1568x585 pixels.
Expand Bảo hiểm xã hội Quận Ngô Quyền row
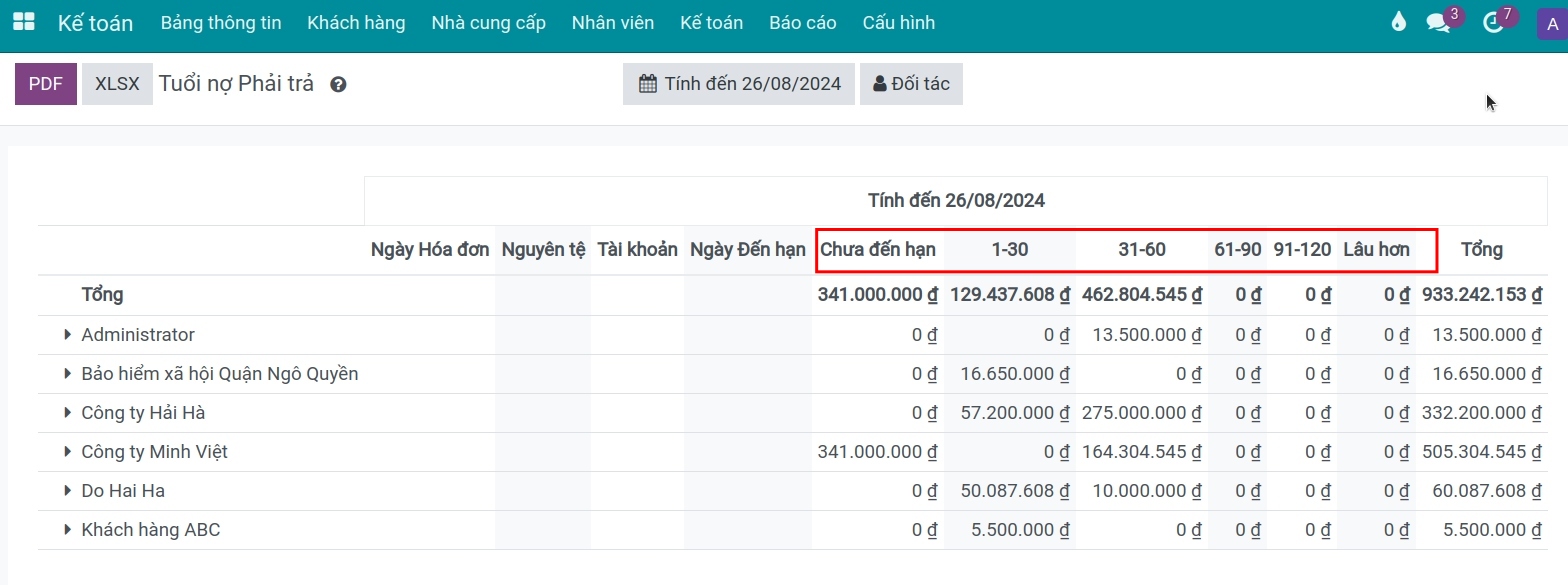coord(67,373)
